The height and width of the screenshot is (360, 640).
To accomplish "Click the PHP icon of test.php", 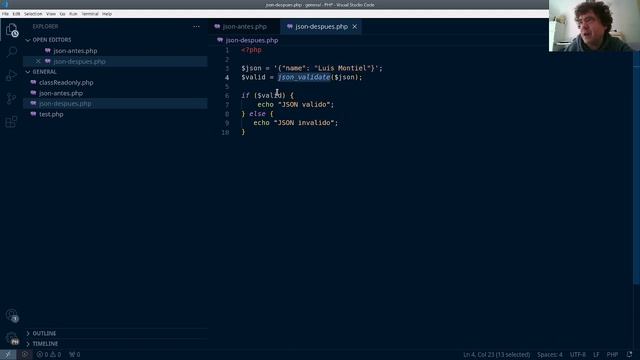I will tap(33, 114).
